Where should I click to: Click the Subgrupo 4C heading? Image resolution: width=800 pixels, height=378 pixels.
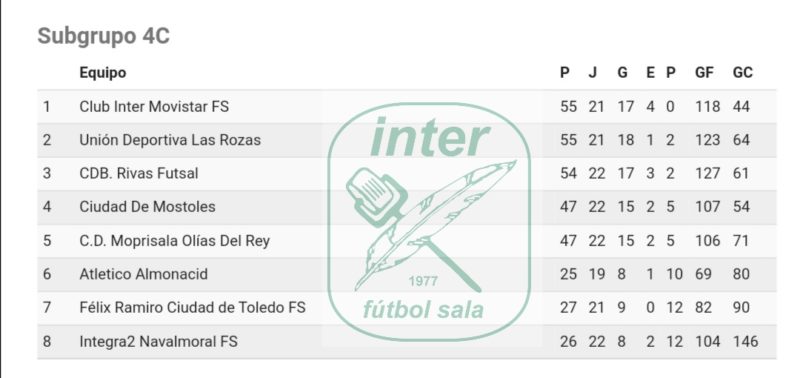104,36
